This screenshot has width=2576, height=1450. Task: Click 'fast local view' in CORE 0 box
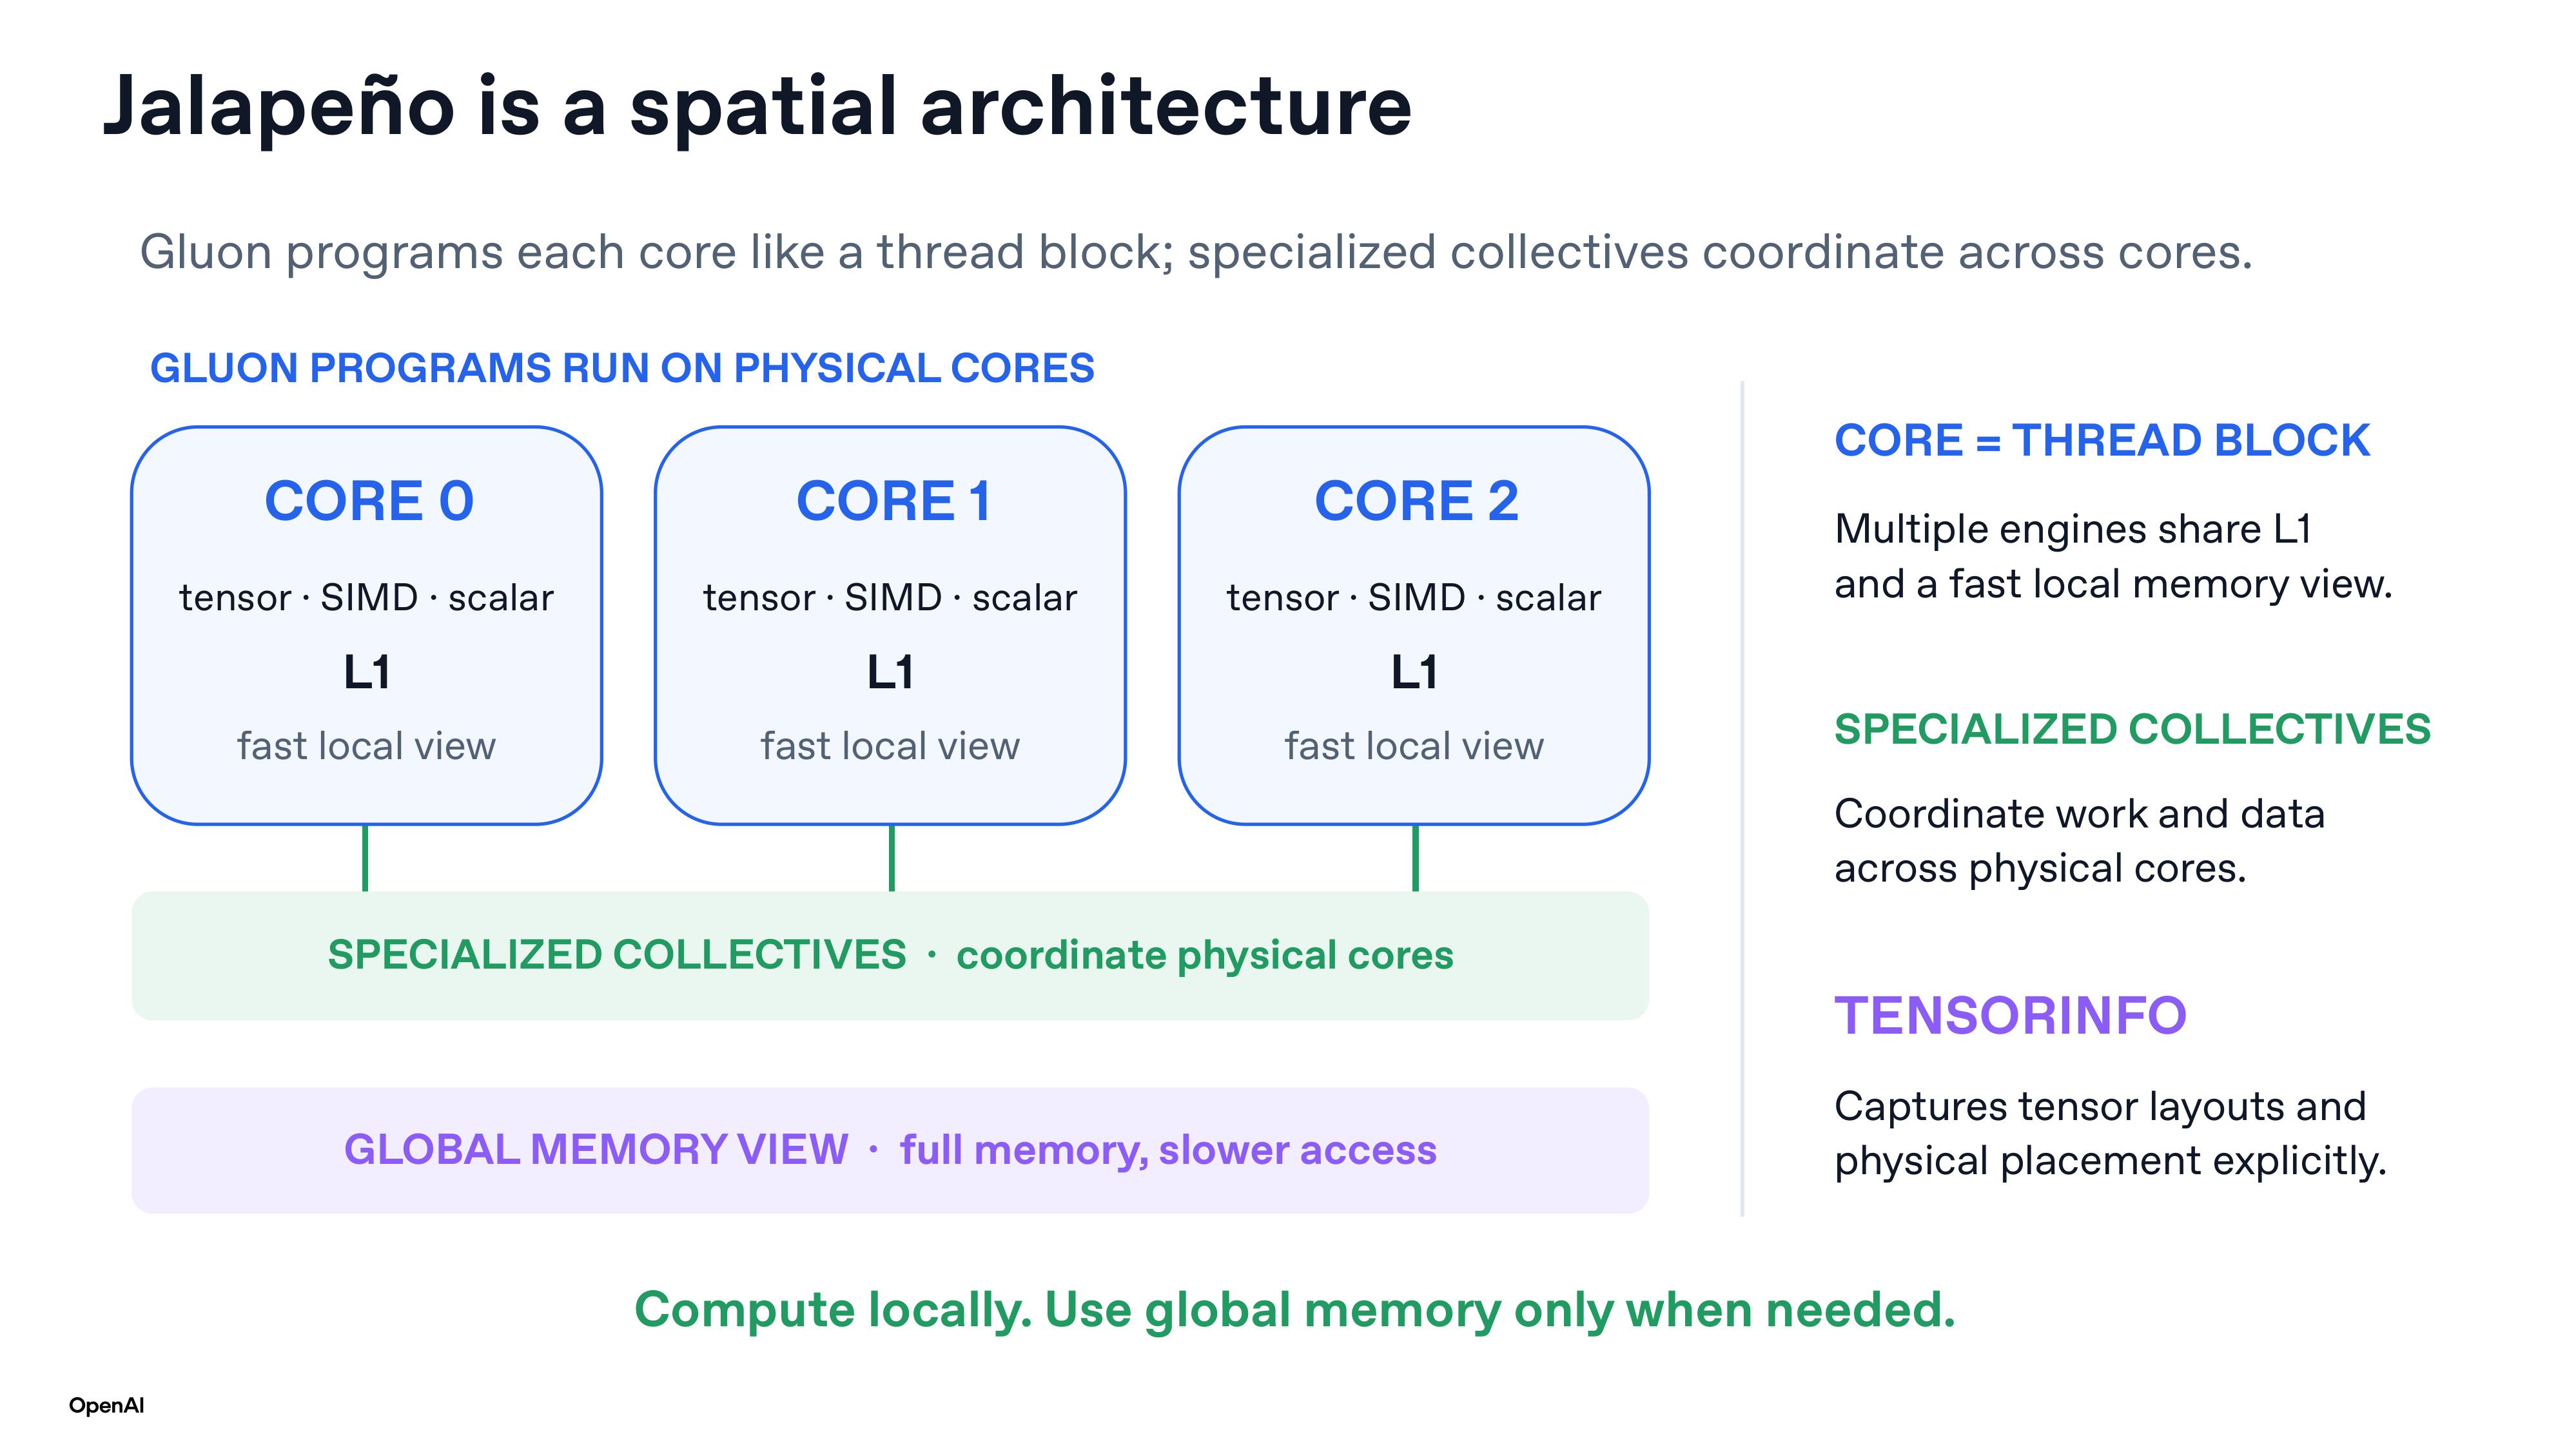point(366,746)
